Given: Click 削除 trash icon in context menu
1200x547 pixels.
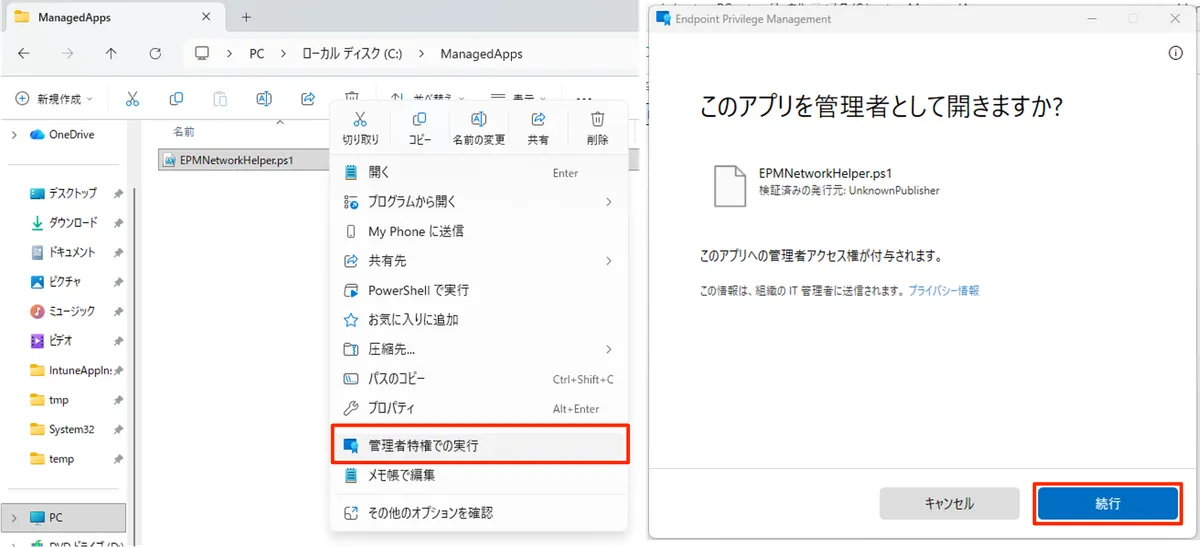Looking at the screenshot, I should [x=598, y=129].
